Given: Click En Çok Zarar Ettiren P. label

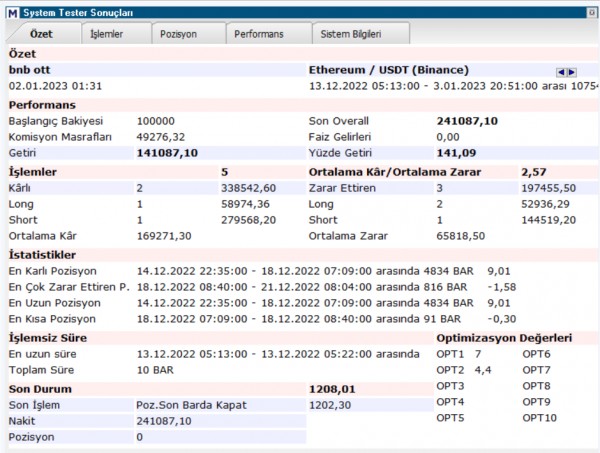Looking at the screenshot, I should 69,287.
